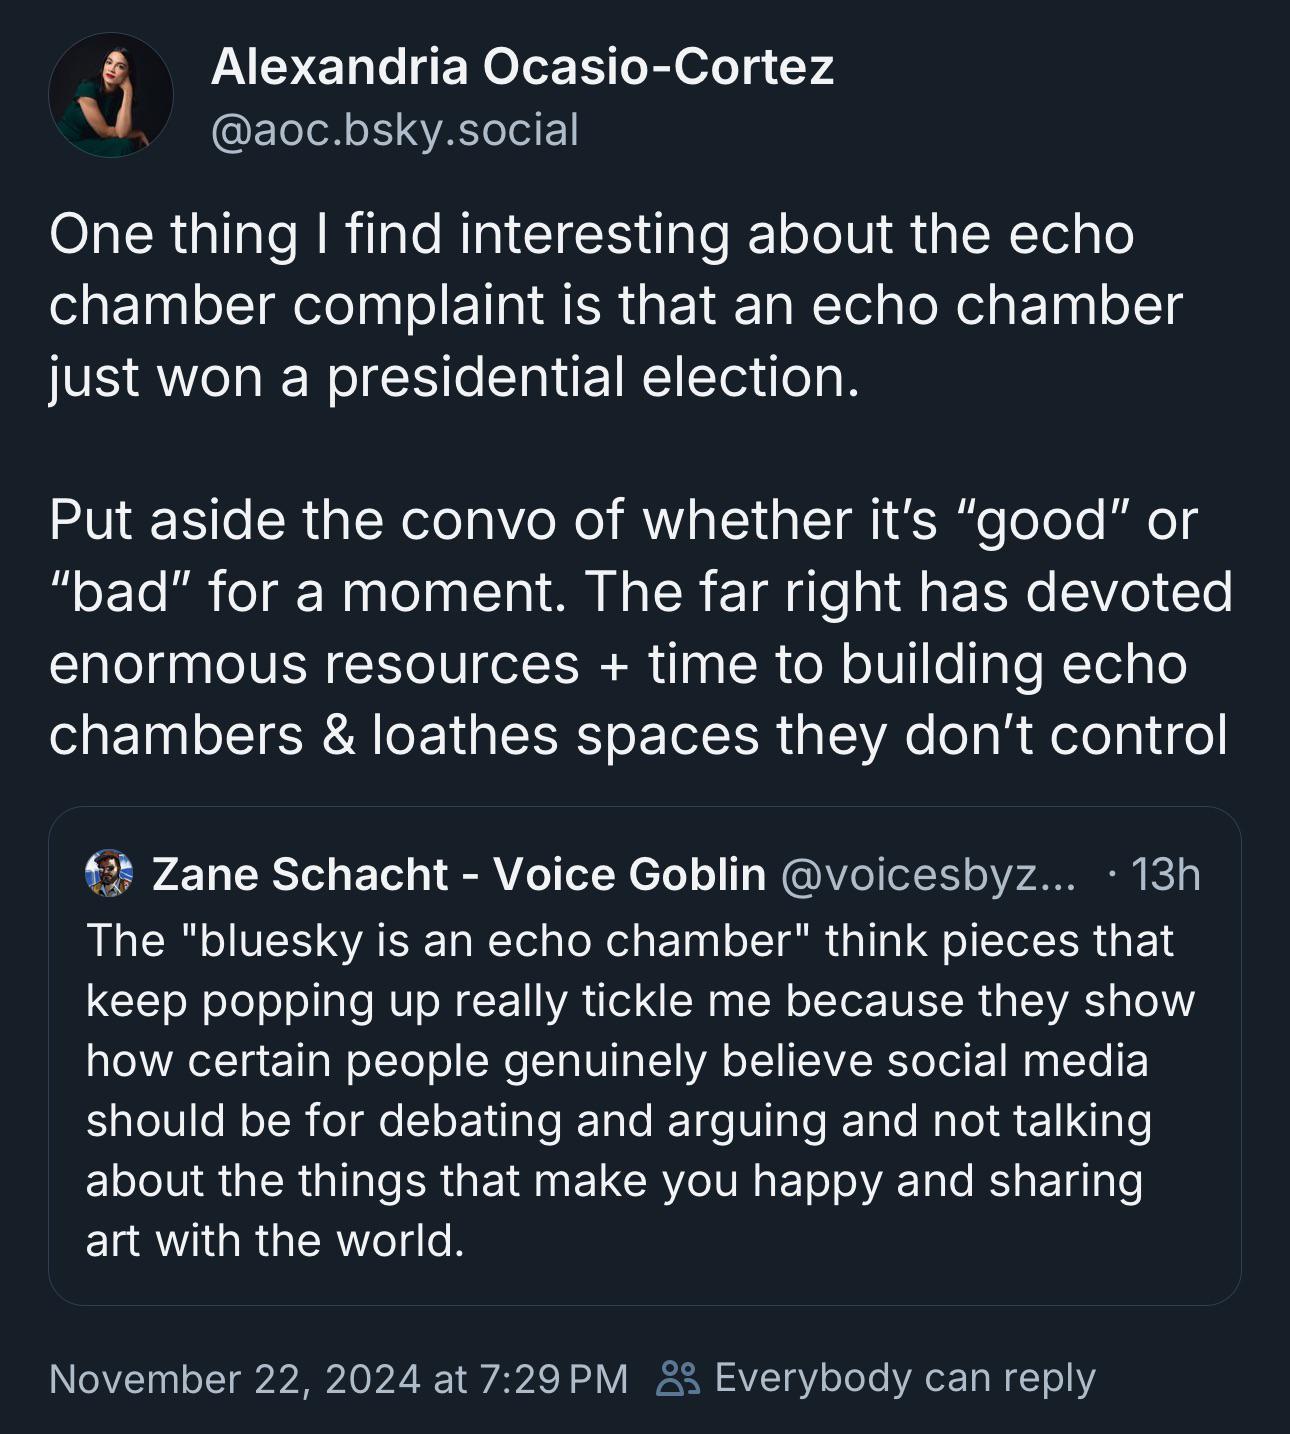Click the November 22, 2024 post date

tap(338, 1379)
